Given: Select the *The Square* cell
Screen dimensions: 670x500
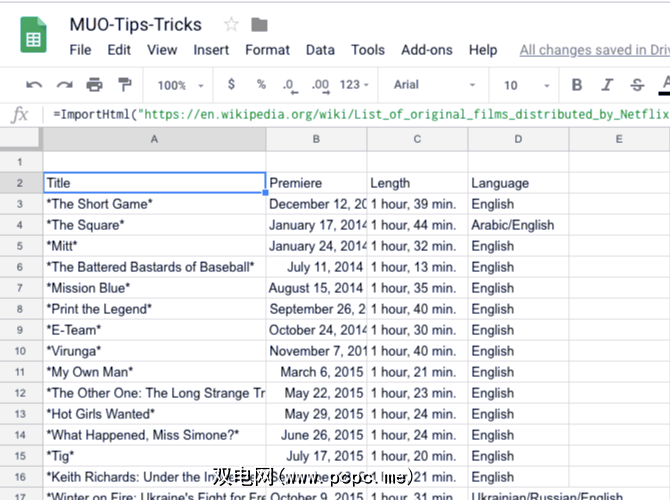Looking at the screenshot, I should coord(154,225).
